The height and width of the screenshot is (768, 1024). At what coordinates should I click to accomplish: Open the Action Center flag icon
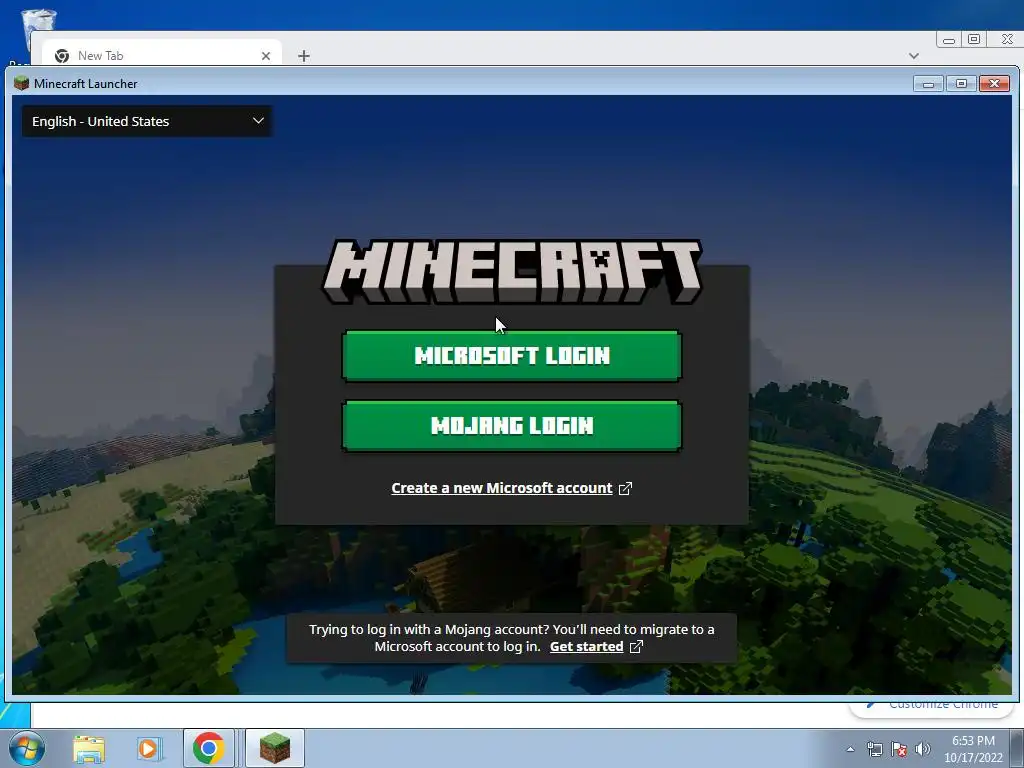[x=899, y=749]
